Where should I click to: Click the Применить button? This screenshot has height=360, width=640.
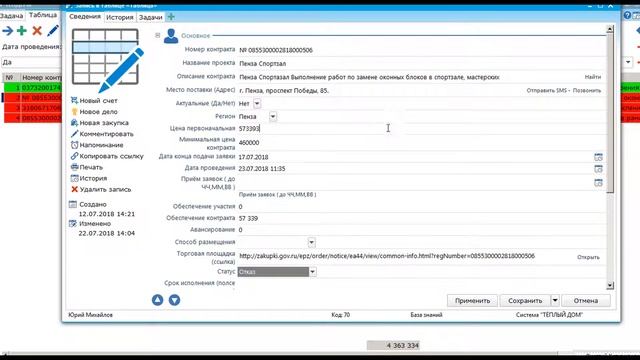472,300
